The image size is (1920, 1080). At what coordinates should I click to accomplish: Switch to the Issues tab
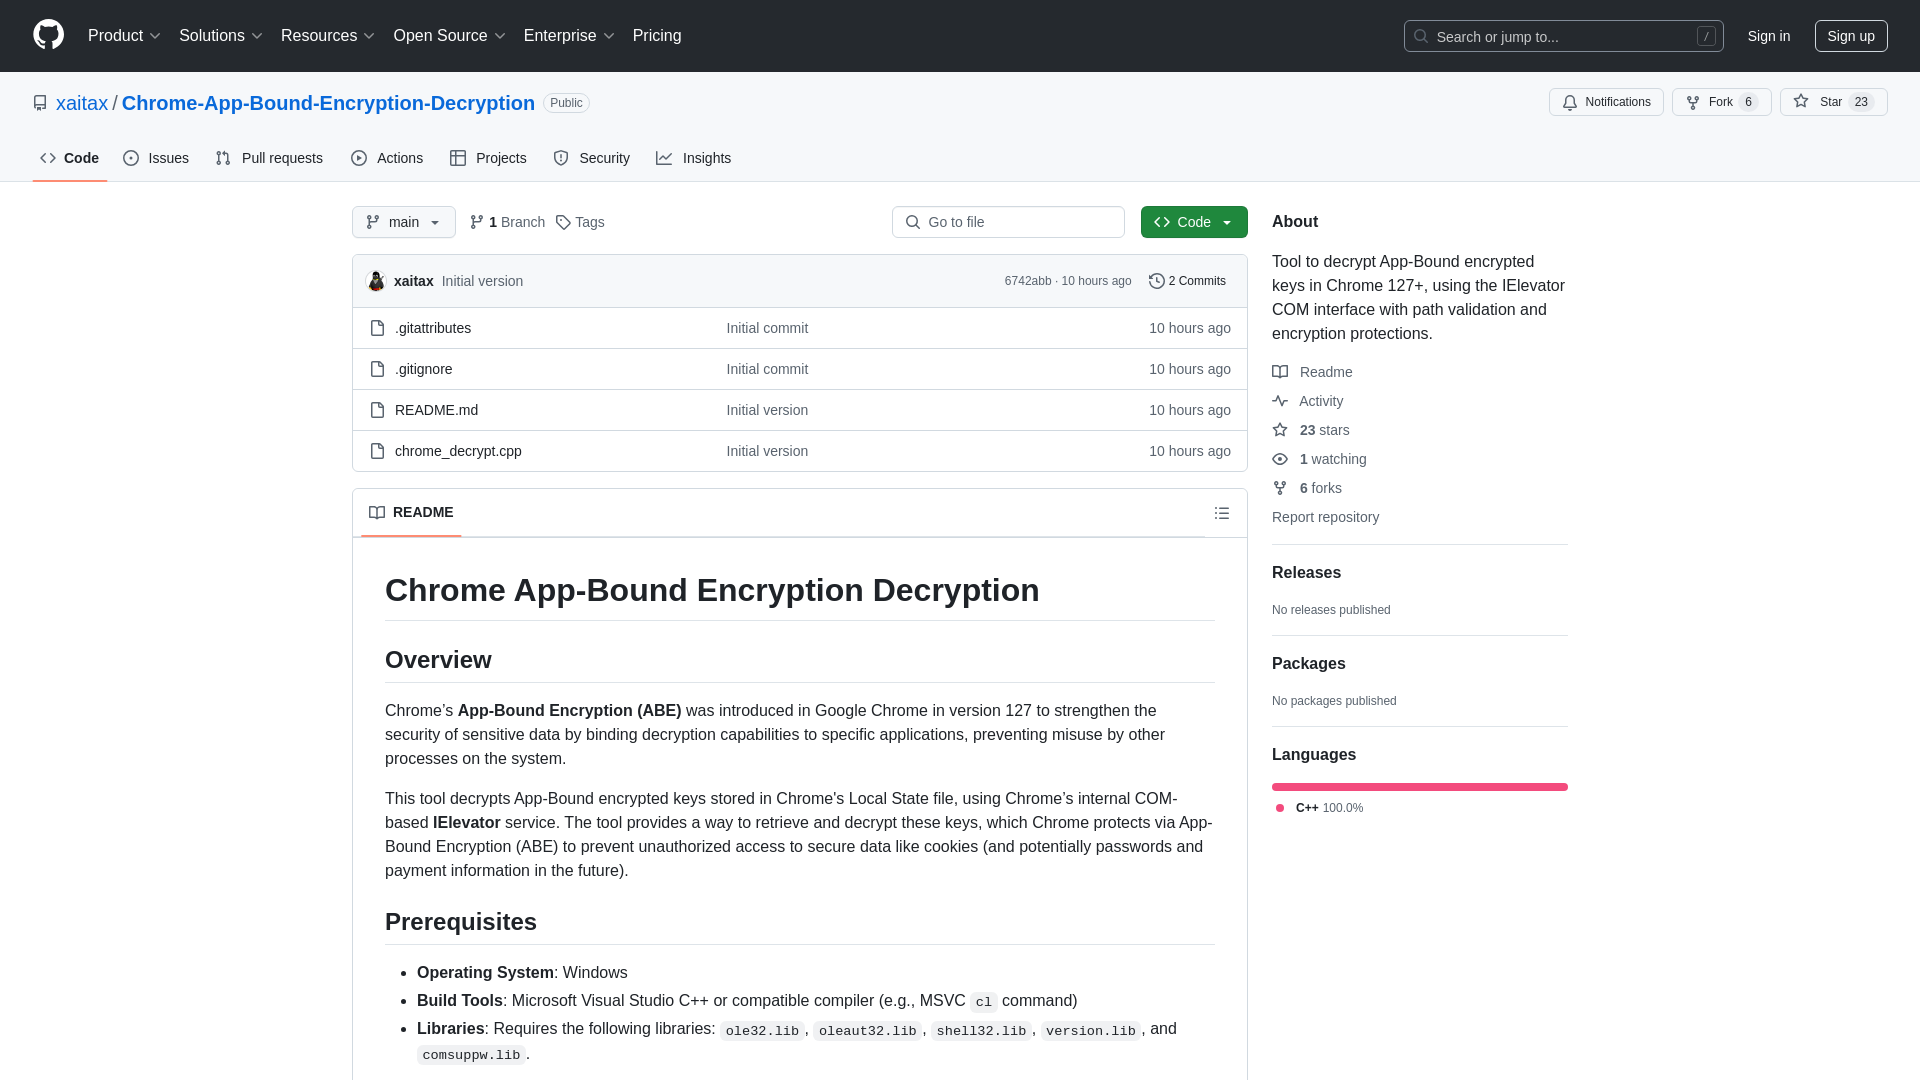pos(156,158)
